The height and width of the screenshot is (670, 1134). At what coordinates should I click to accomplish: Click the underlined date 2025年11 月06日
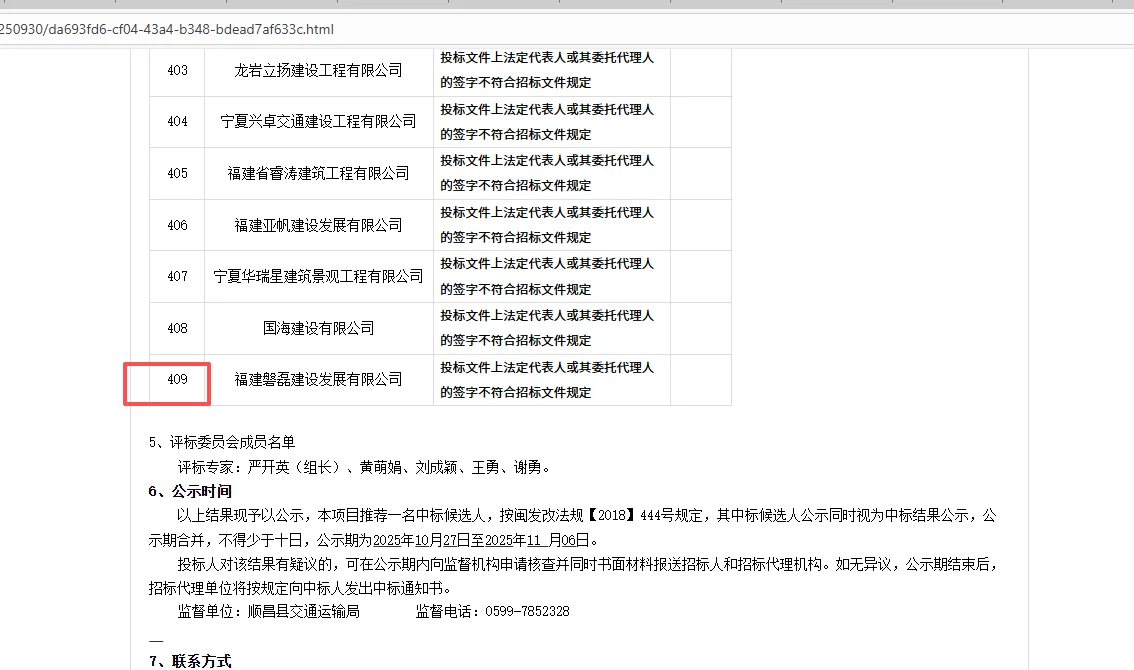coord(537,540)
